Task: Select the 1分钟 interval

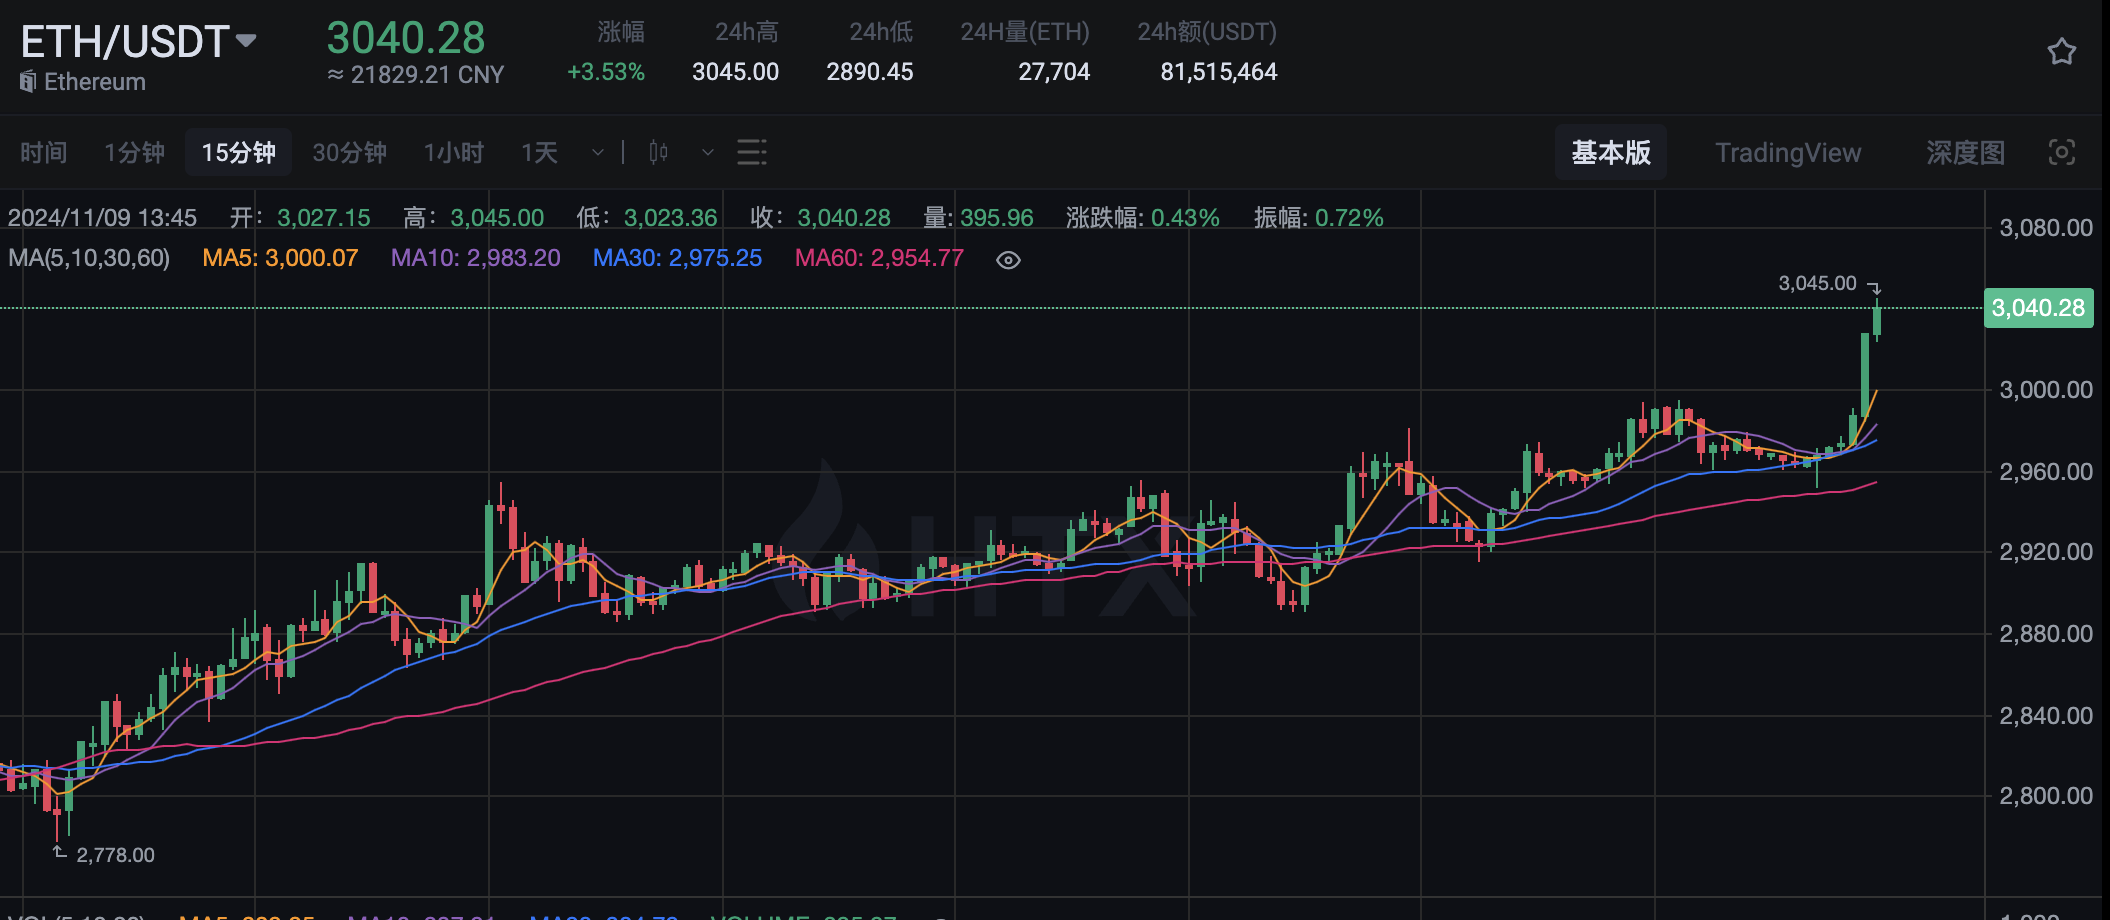Action: [133, 152]
